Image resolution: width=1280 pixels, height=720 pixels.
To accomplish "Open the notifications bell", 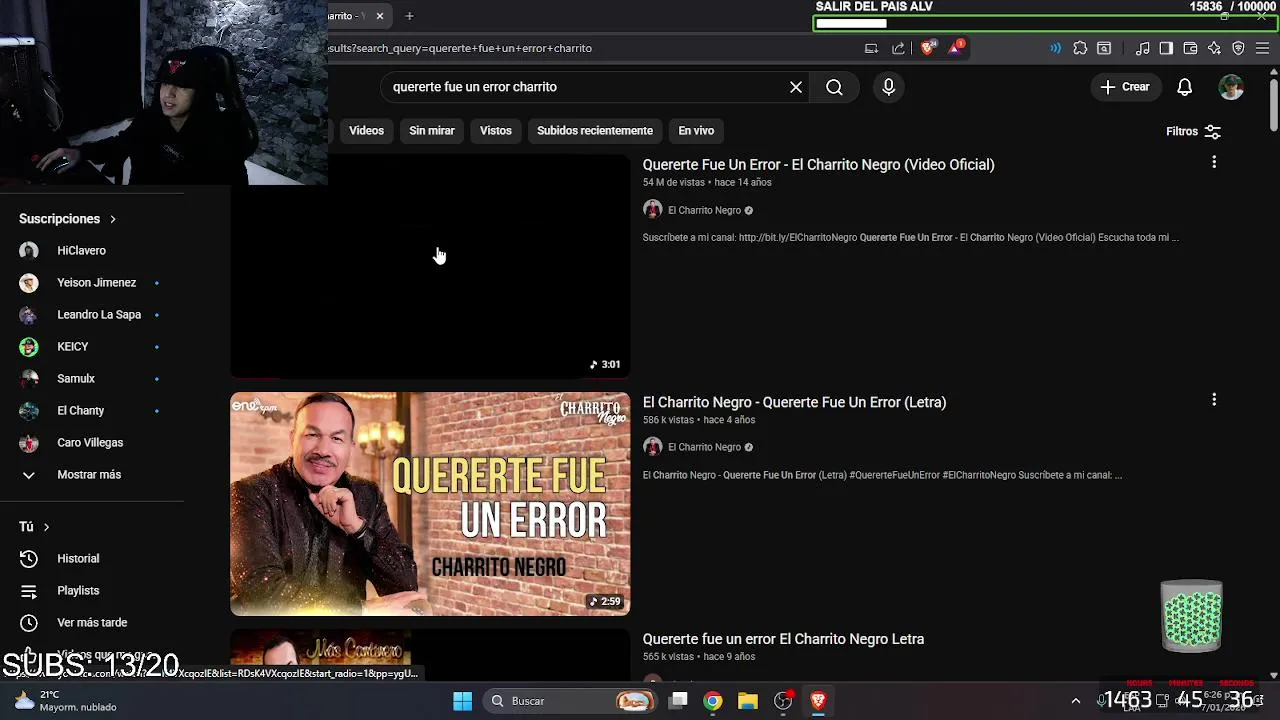I will click(1184, 87).
